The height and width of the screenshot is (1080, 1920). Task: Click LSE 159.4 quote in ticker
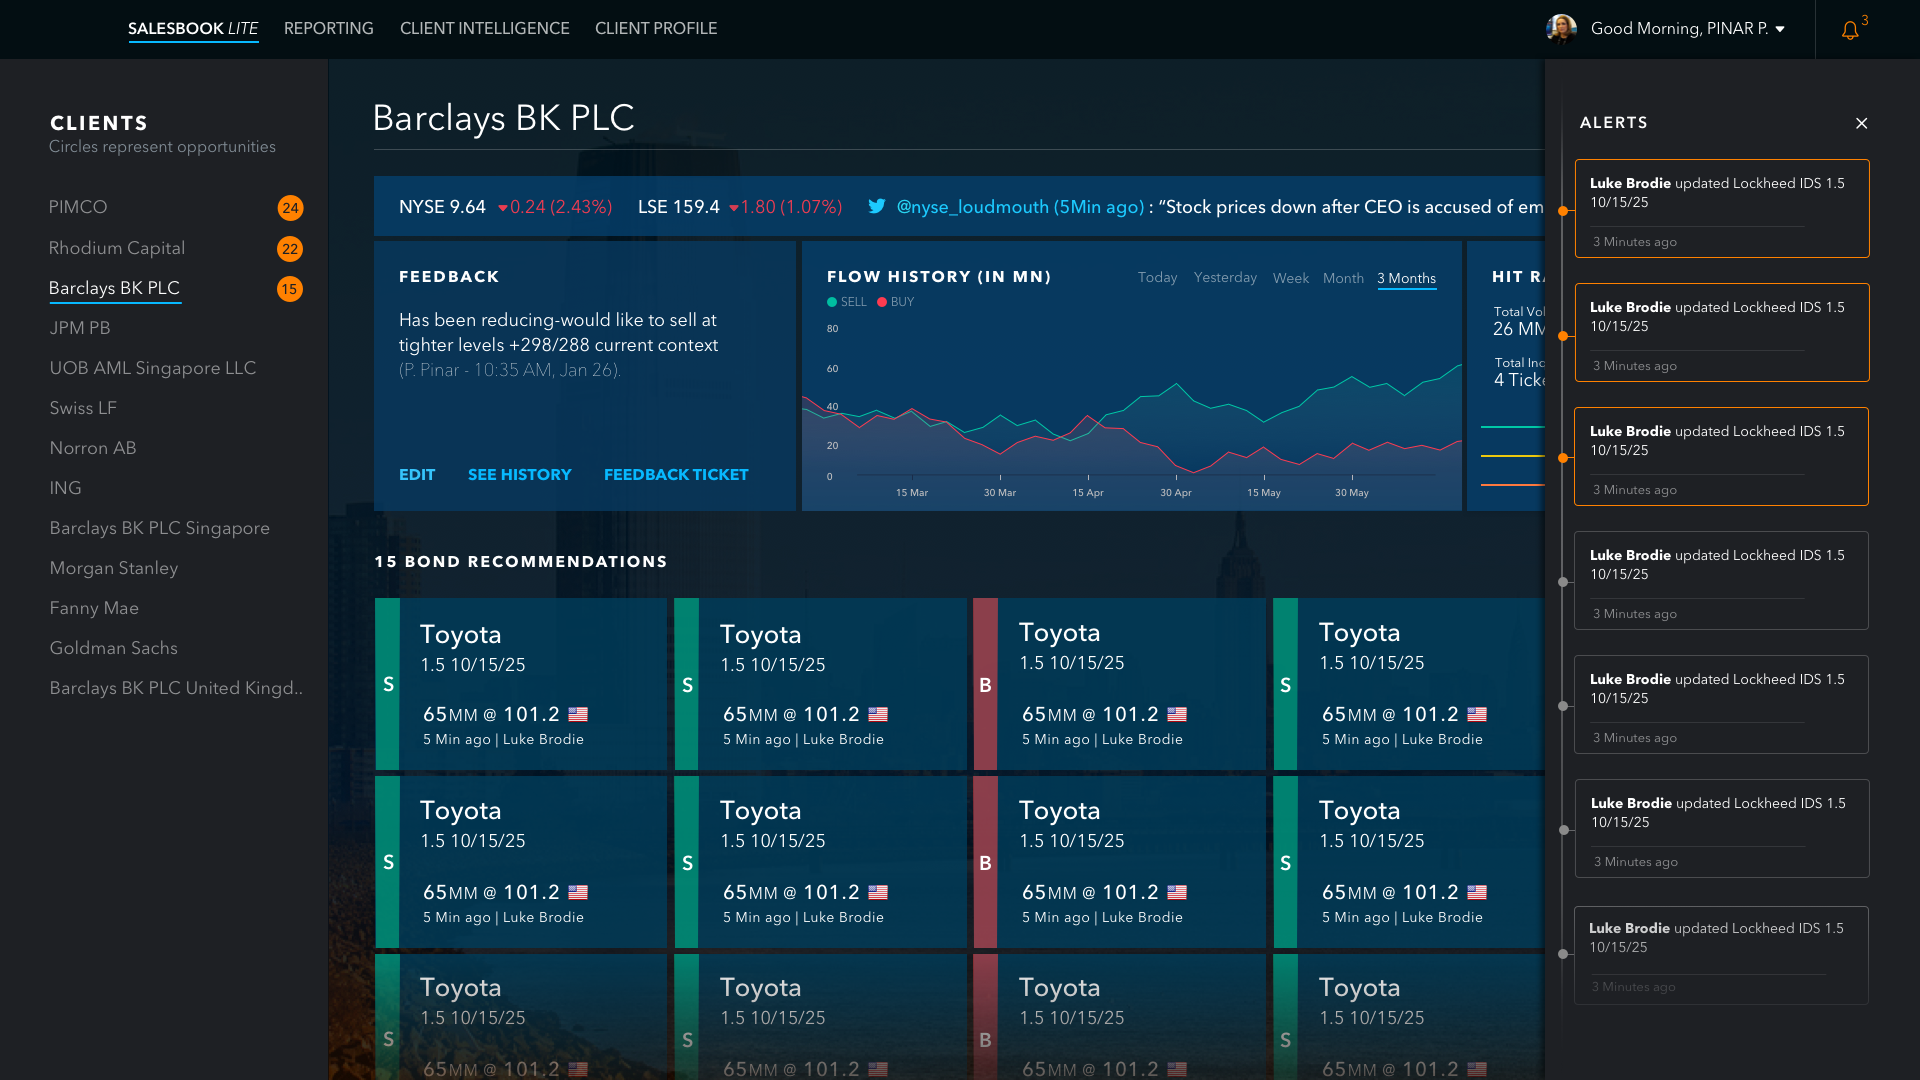click(679, 207)
